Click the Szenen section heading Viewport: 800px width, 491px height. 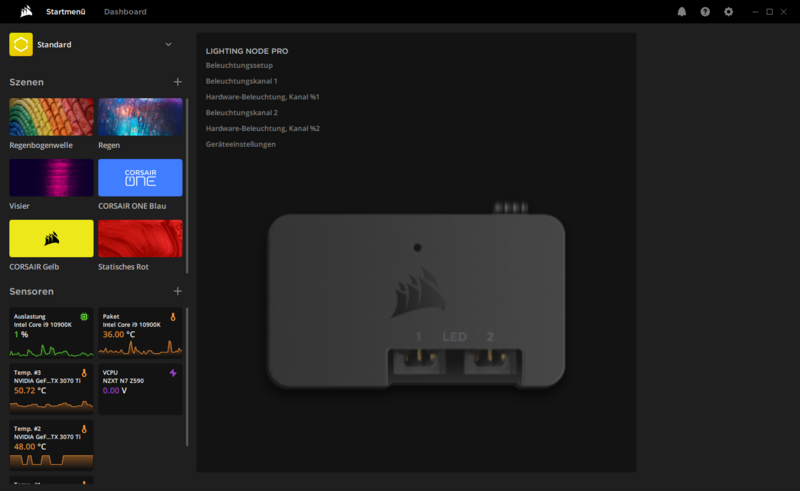pyautogui.click(x=27, y=82)
